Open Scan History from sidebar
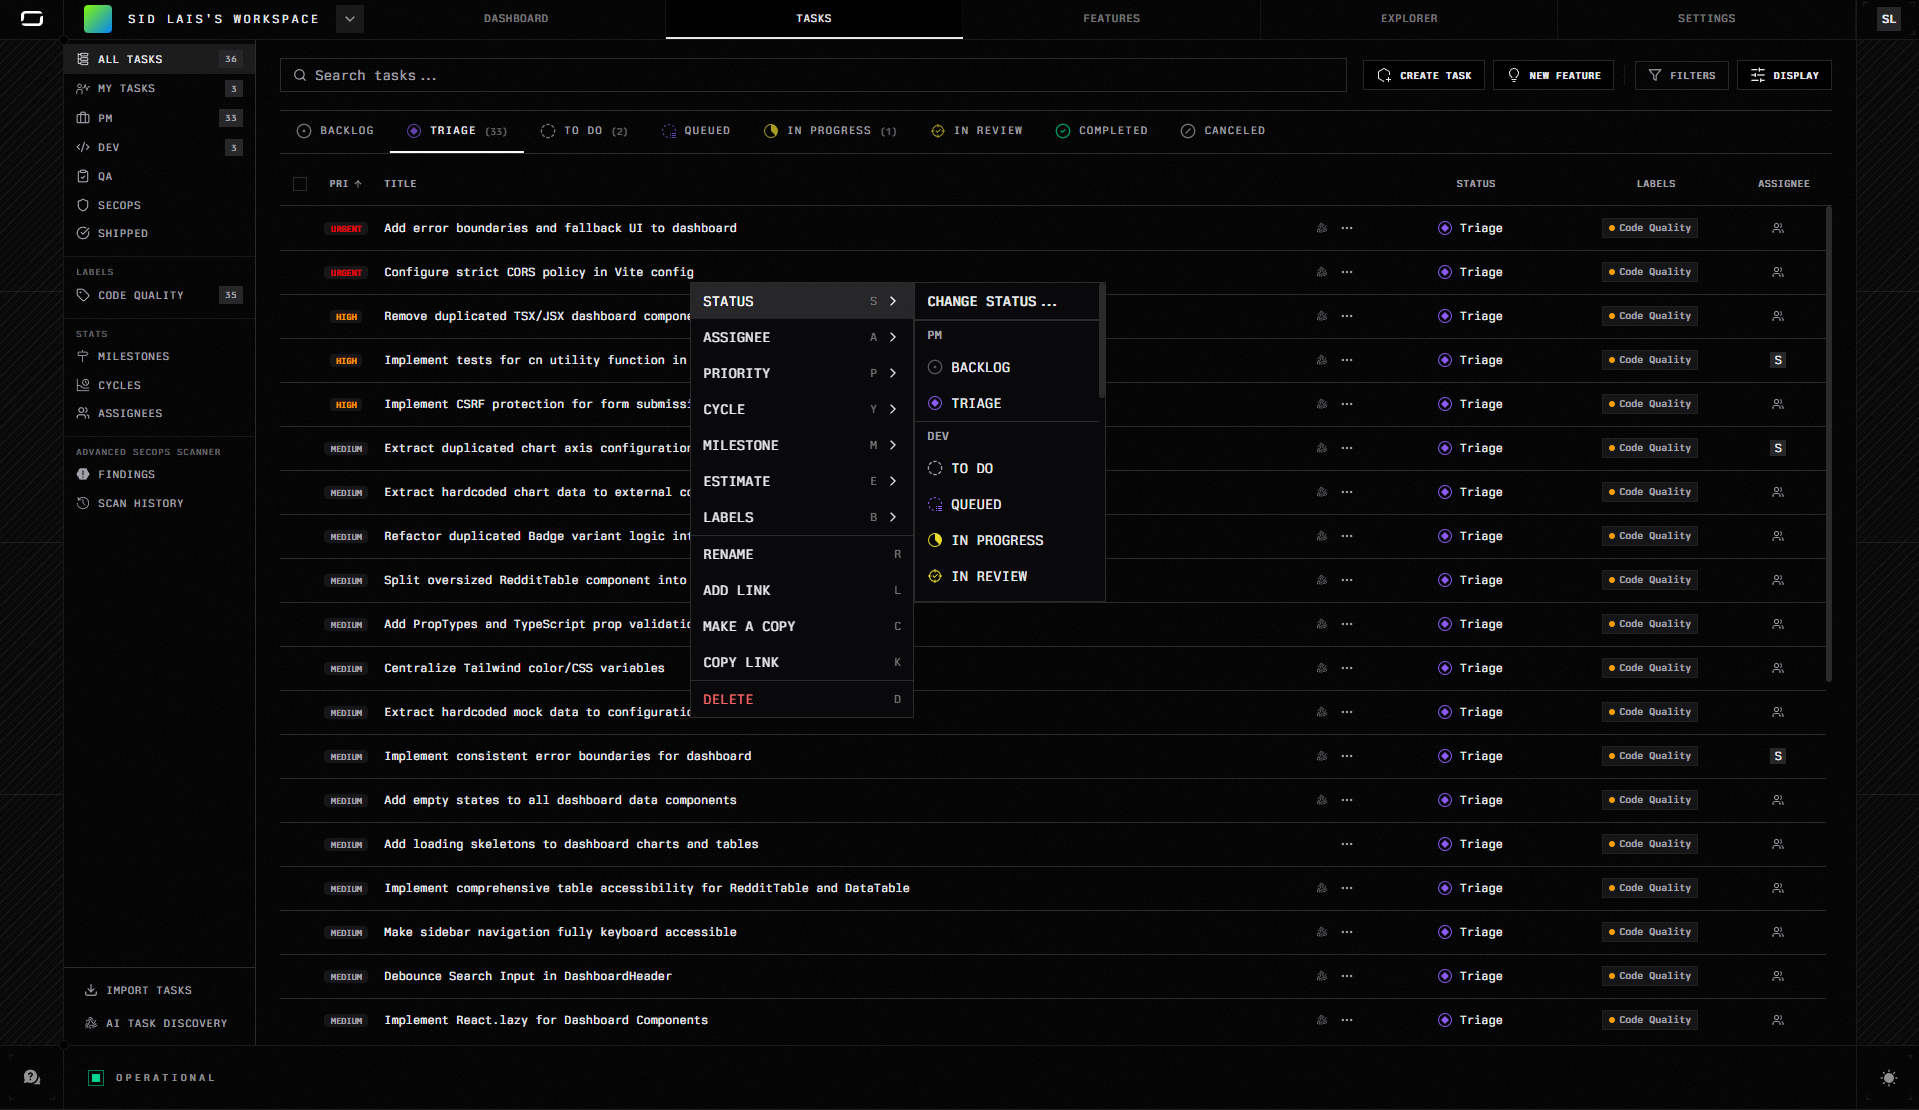The width and height of the screenshot is (1919, 1110). pyautogui.click(x=140, y=503)
